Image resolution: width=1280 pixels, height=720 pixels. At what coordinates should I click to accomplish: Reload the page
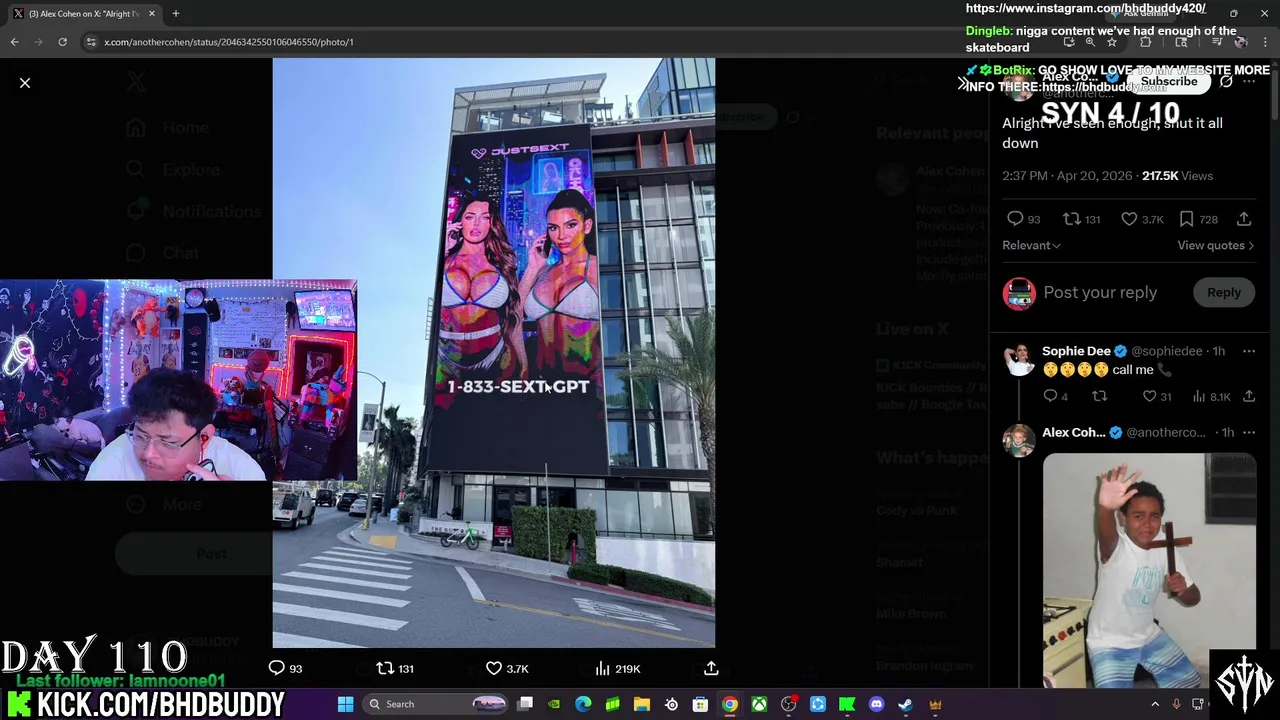coord(62,42)
